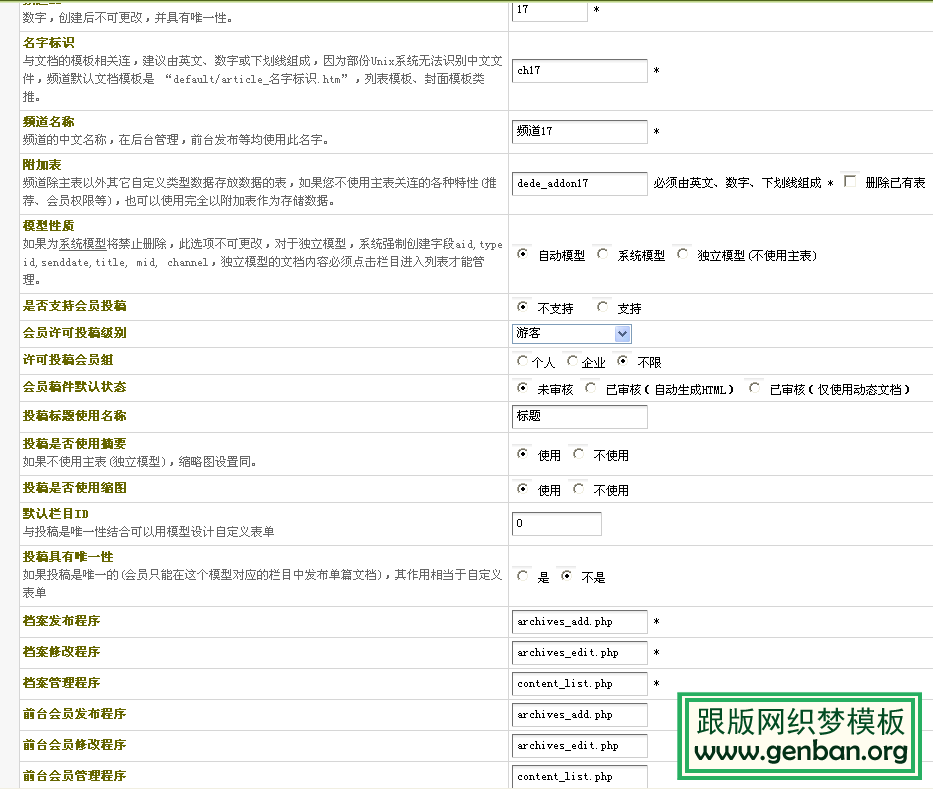
Task: Select 不是 for 投稿具有唯一性
Action: [x=566, y=575]
